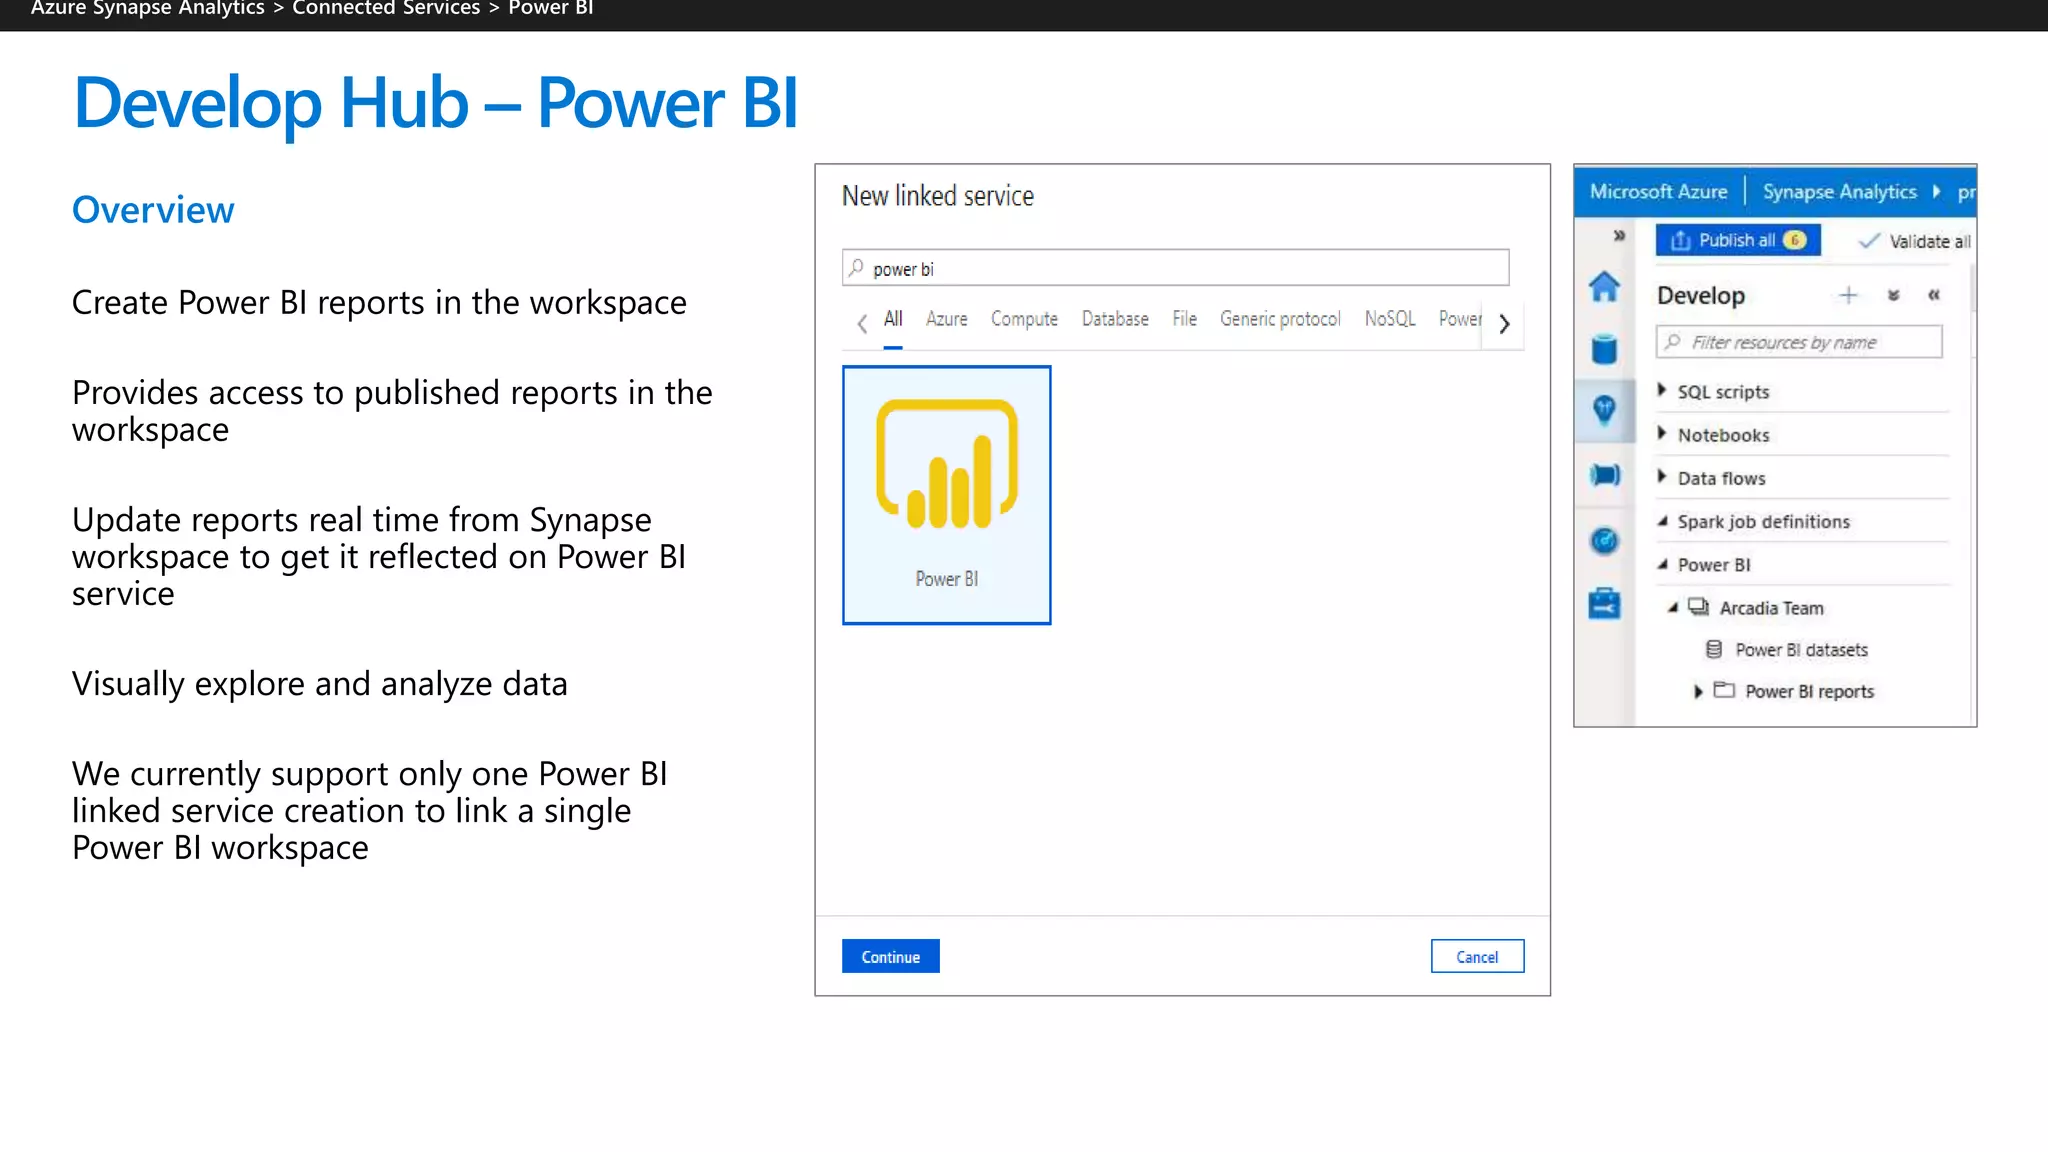2048x1152 pixels.
Task: Select 'Power BI reports' row text
Action: (1809, 691)
